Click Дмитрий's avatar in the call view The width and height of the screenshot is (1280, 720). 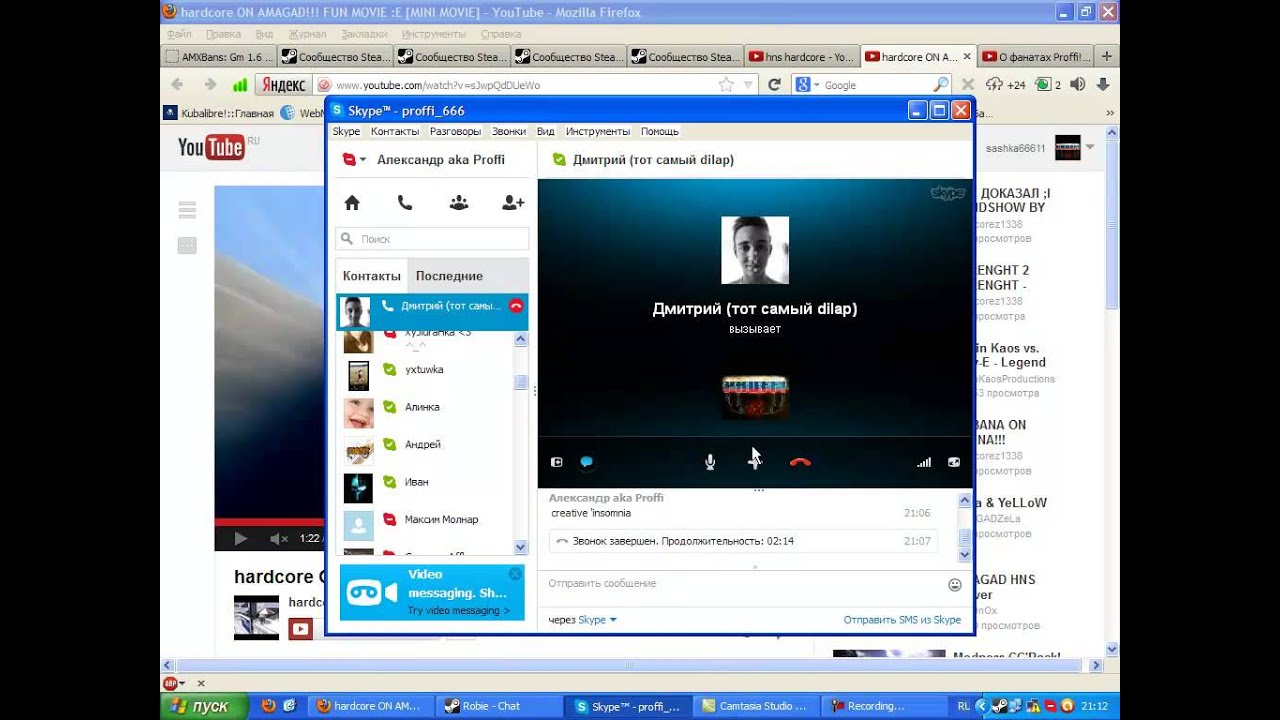[755, 250]
